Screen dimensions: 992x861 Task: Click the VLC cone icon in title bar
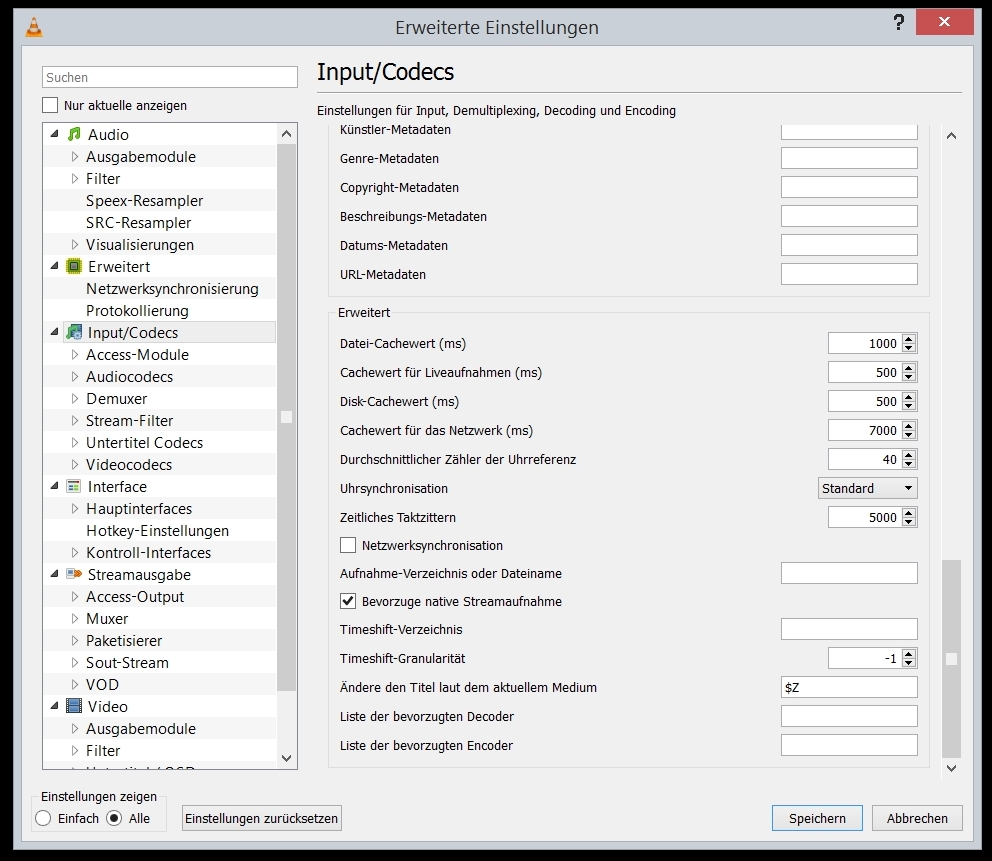coord(34,27)
